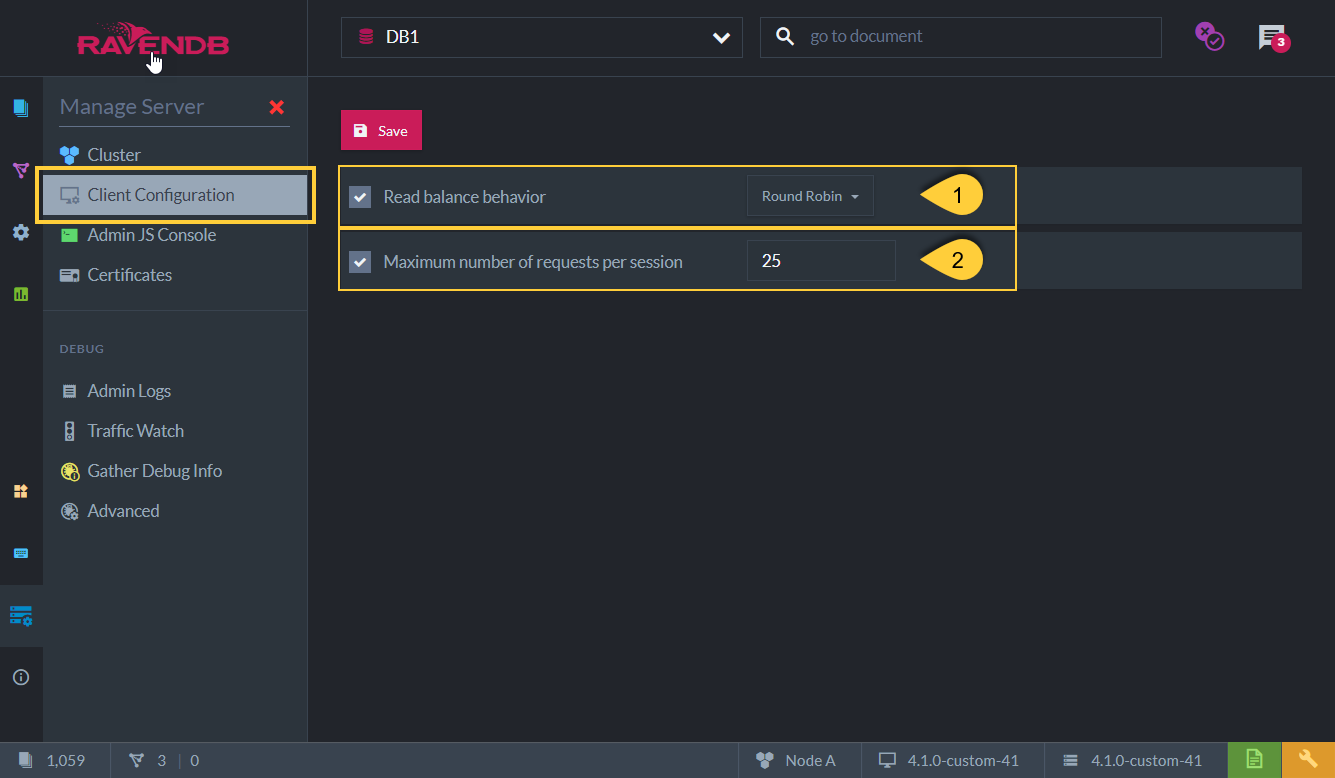Click the requests per session field
The height and width of the screenshot is (778, 1335).
click(x=821, y=260)
